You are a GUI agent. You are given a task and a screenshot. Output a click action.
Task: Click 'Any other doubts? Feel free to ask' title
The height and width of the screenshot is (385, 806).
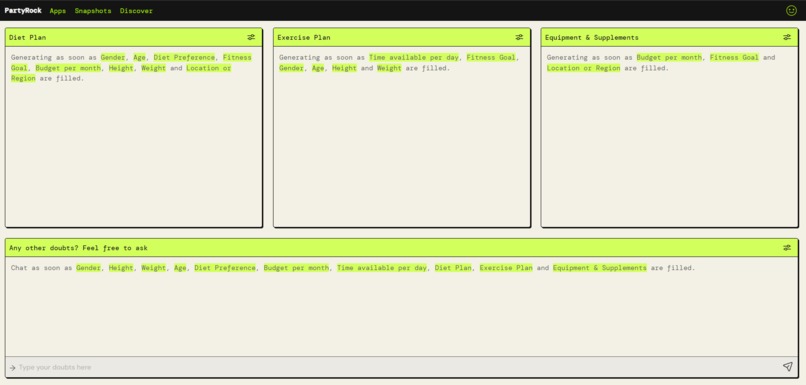(78, 248)
